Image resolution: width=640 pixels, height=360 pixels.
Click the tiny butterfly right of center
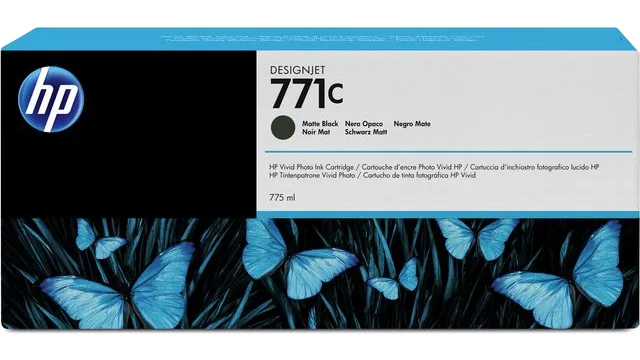(393, 278)
